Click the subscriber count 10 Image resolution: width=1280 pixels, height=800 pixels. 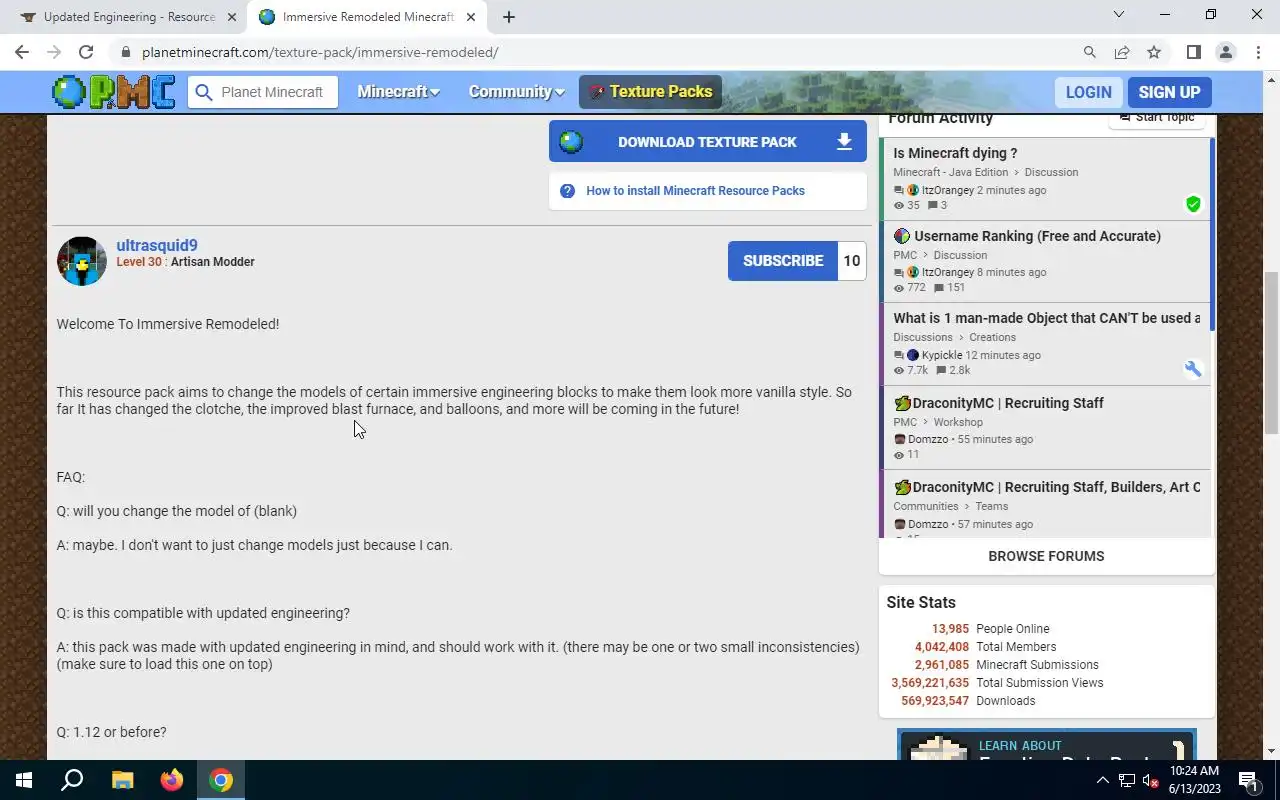pos(852,261)
